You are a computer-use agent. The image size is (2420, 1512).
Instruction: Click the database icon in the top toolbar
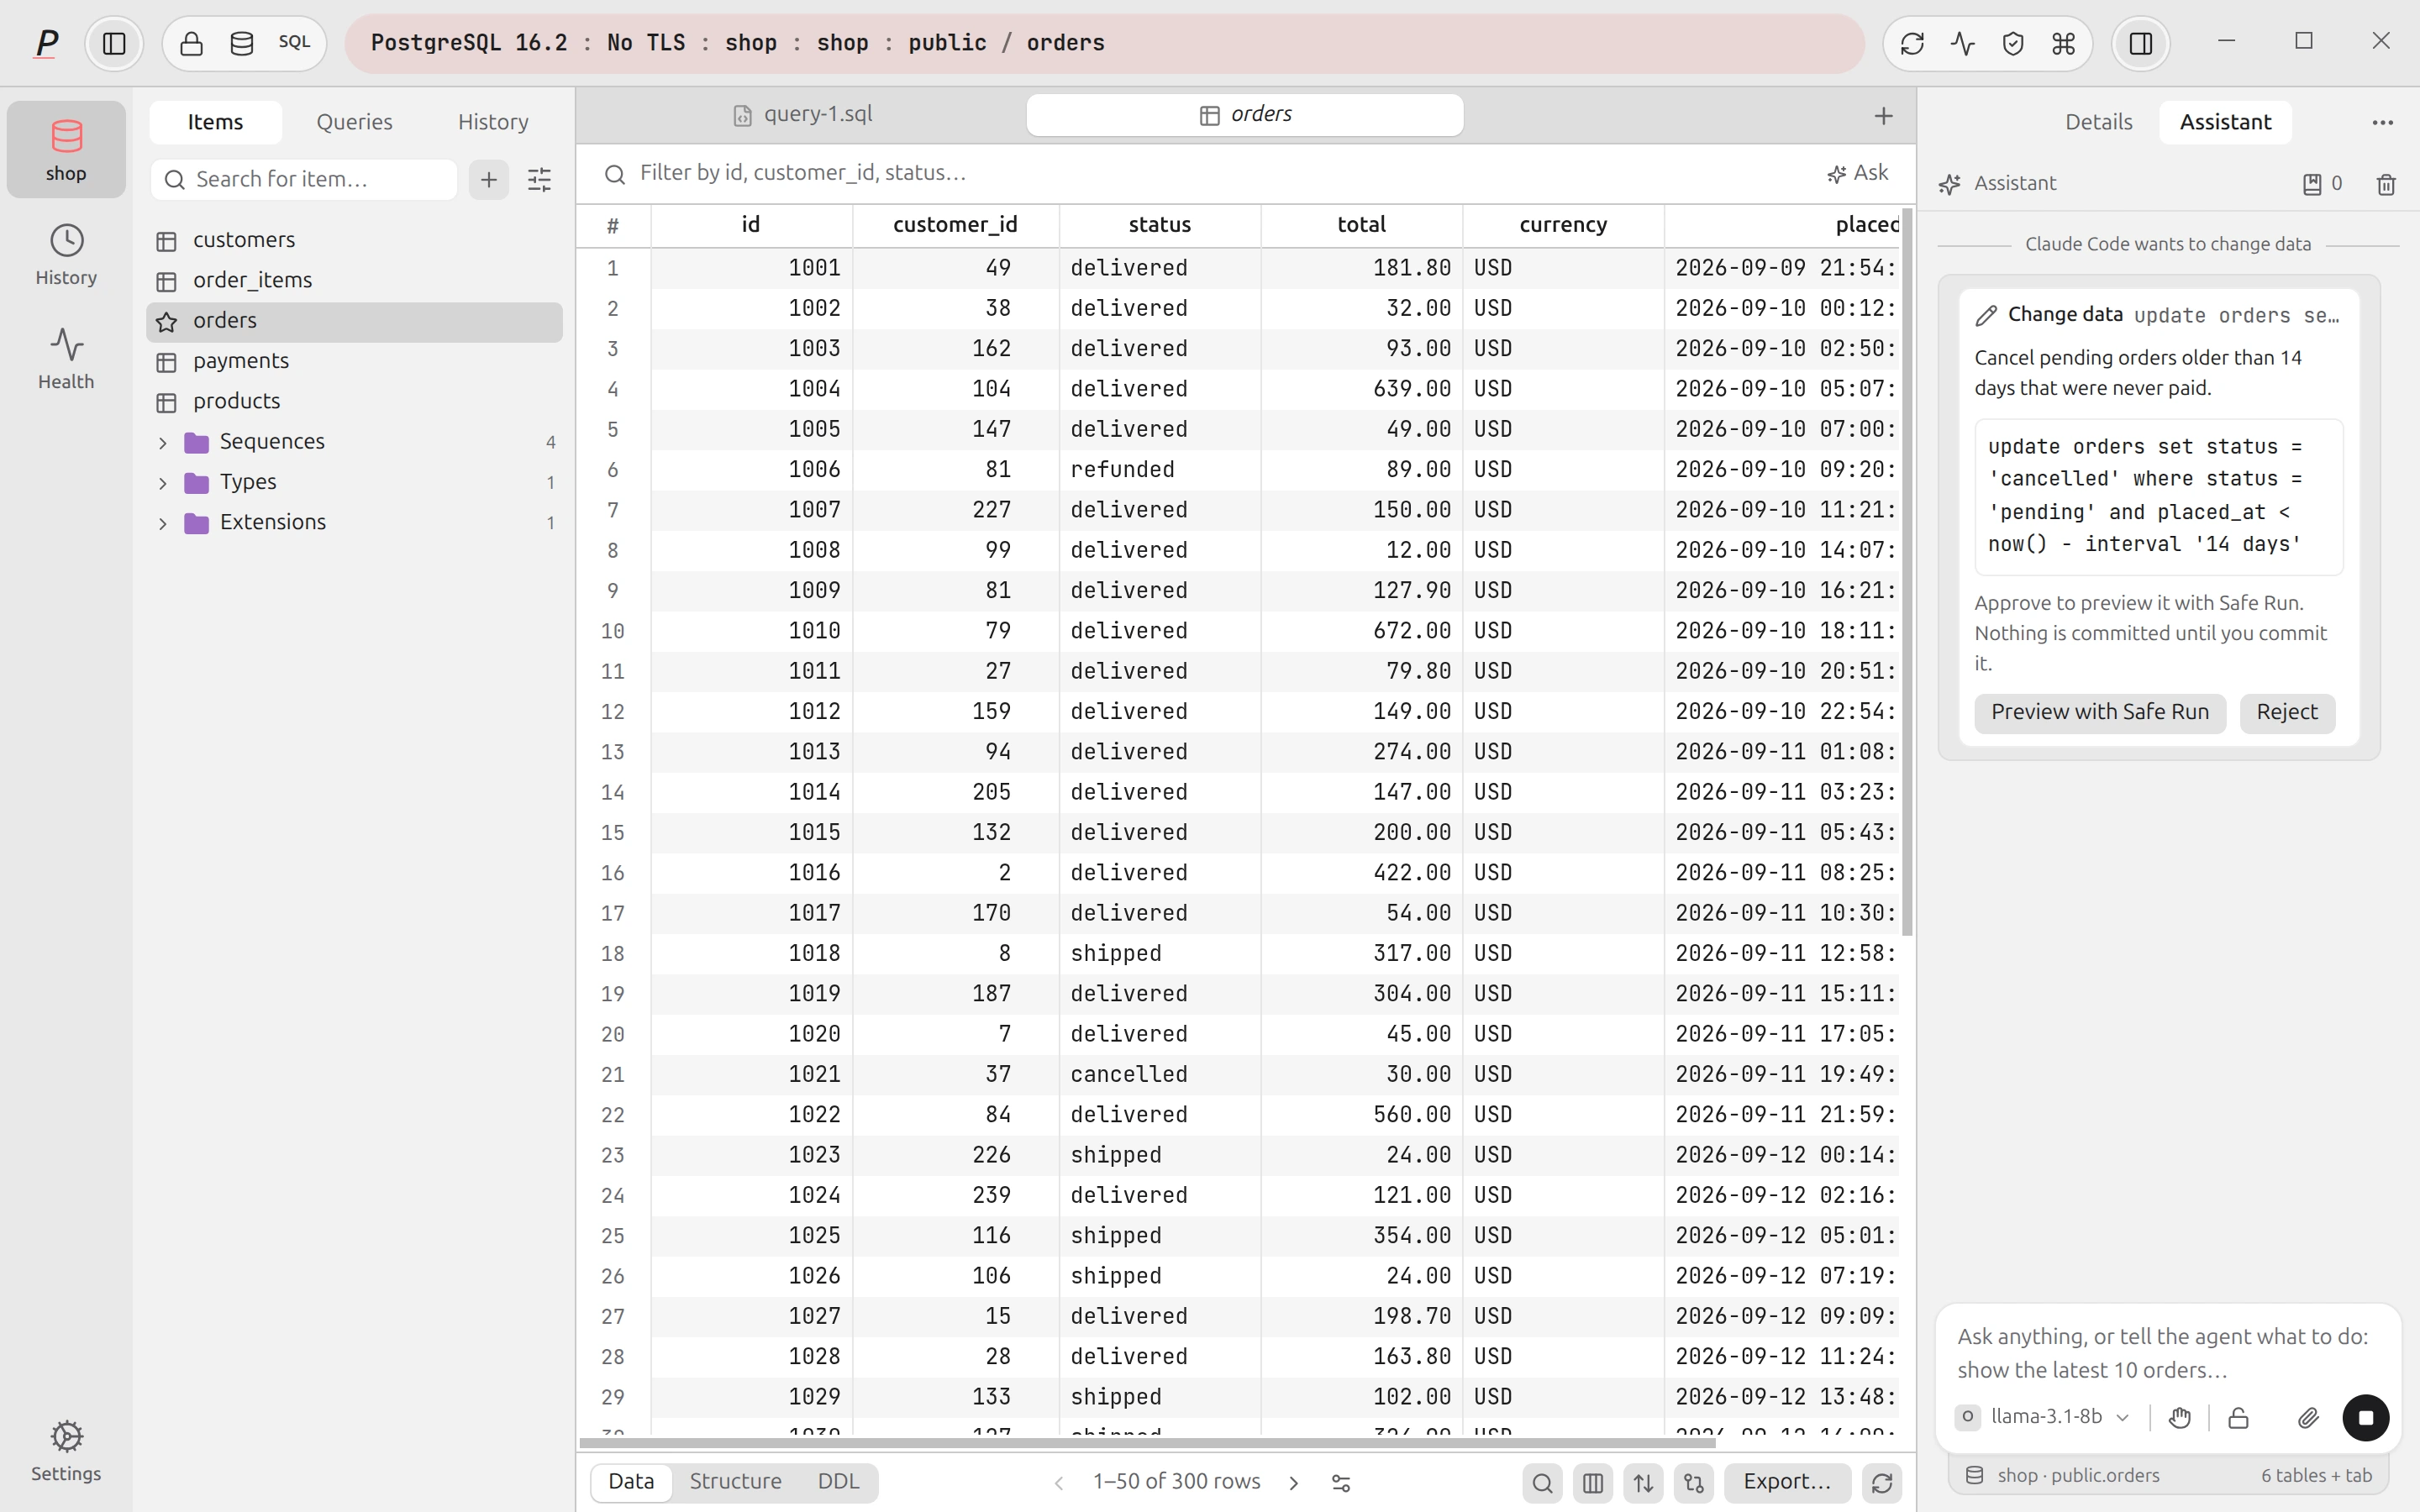point(242,43)
